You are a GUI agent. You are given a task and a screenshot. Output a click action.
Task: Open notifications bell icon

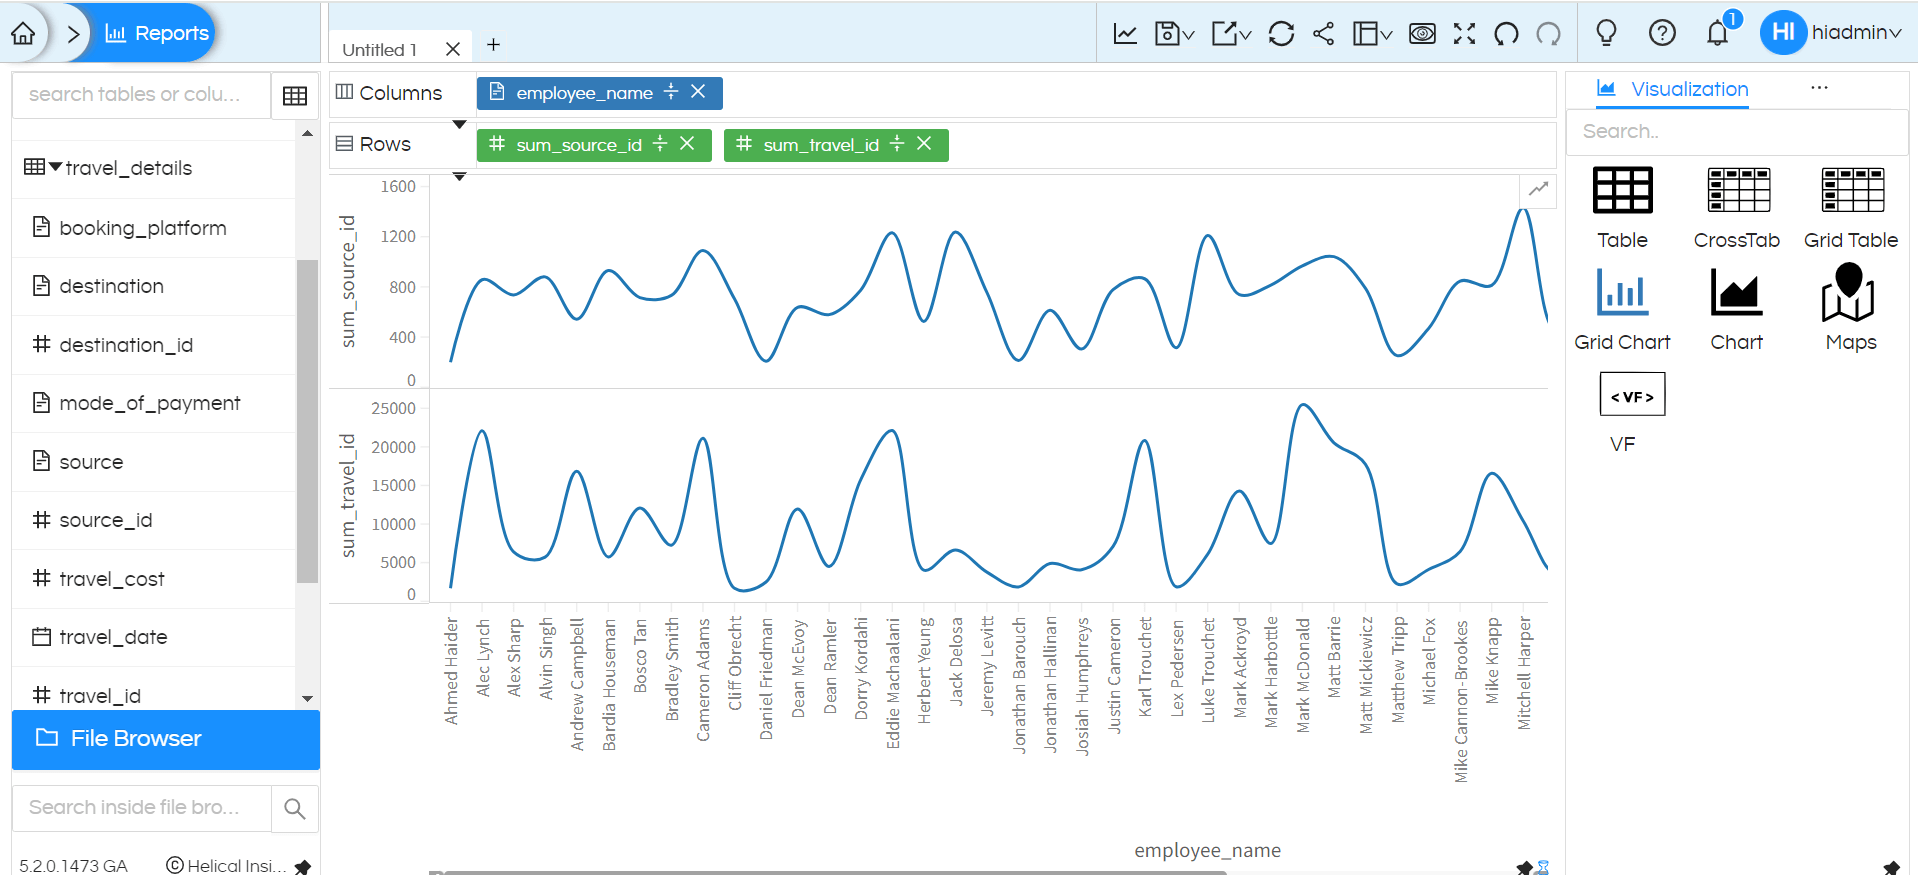click(x=1718, y=33)
